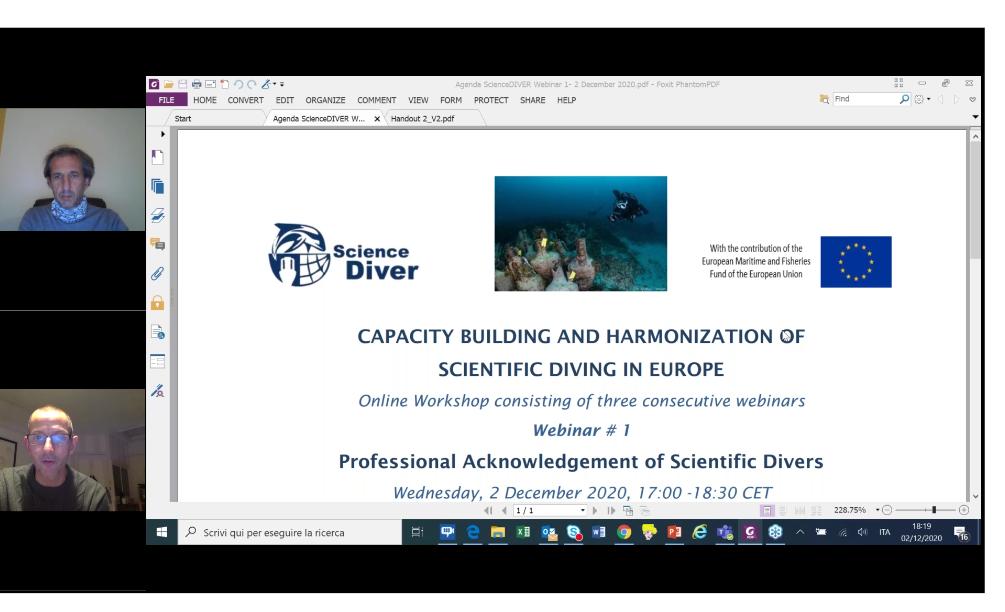Open the FILE menu

[167, 100]
